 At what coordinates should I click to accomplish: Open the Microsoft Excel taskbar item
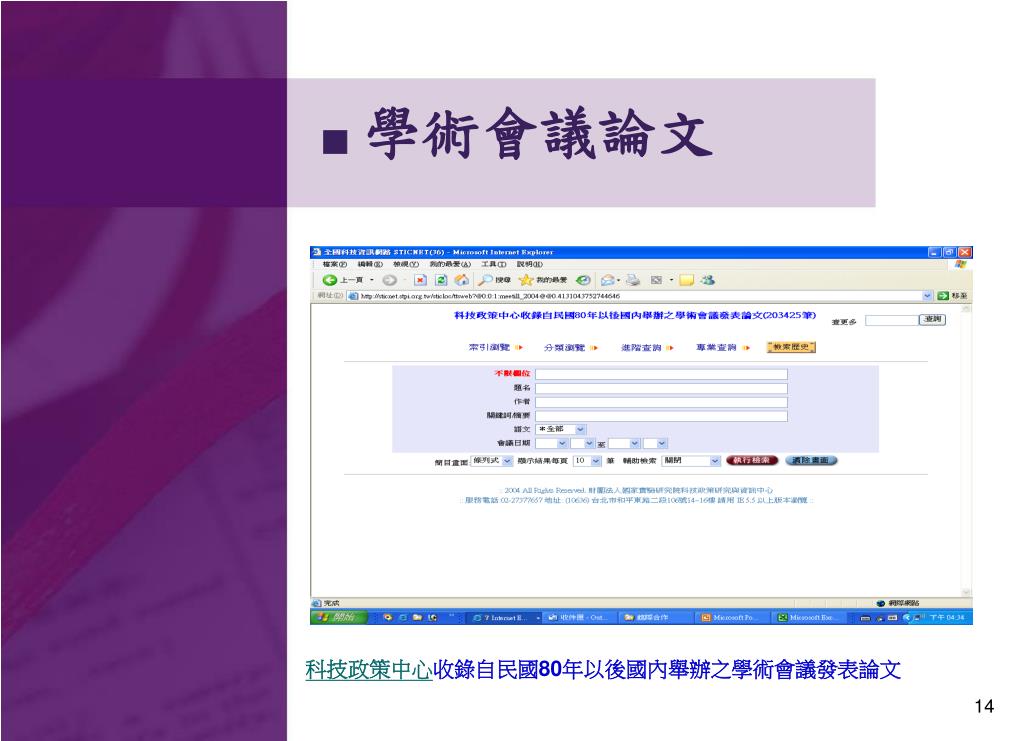pyautogui.click(x=807, y=617)
